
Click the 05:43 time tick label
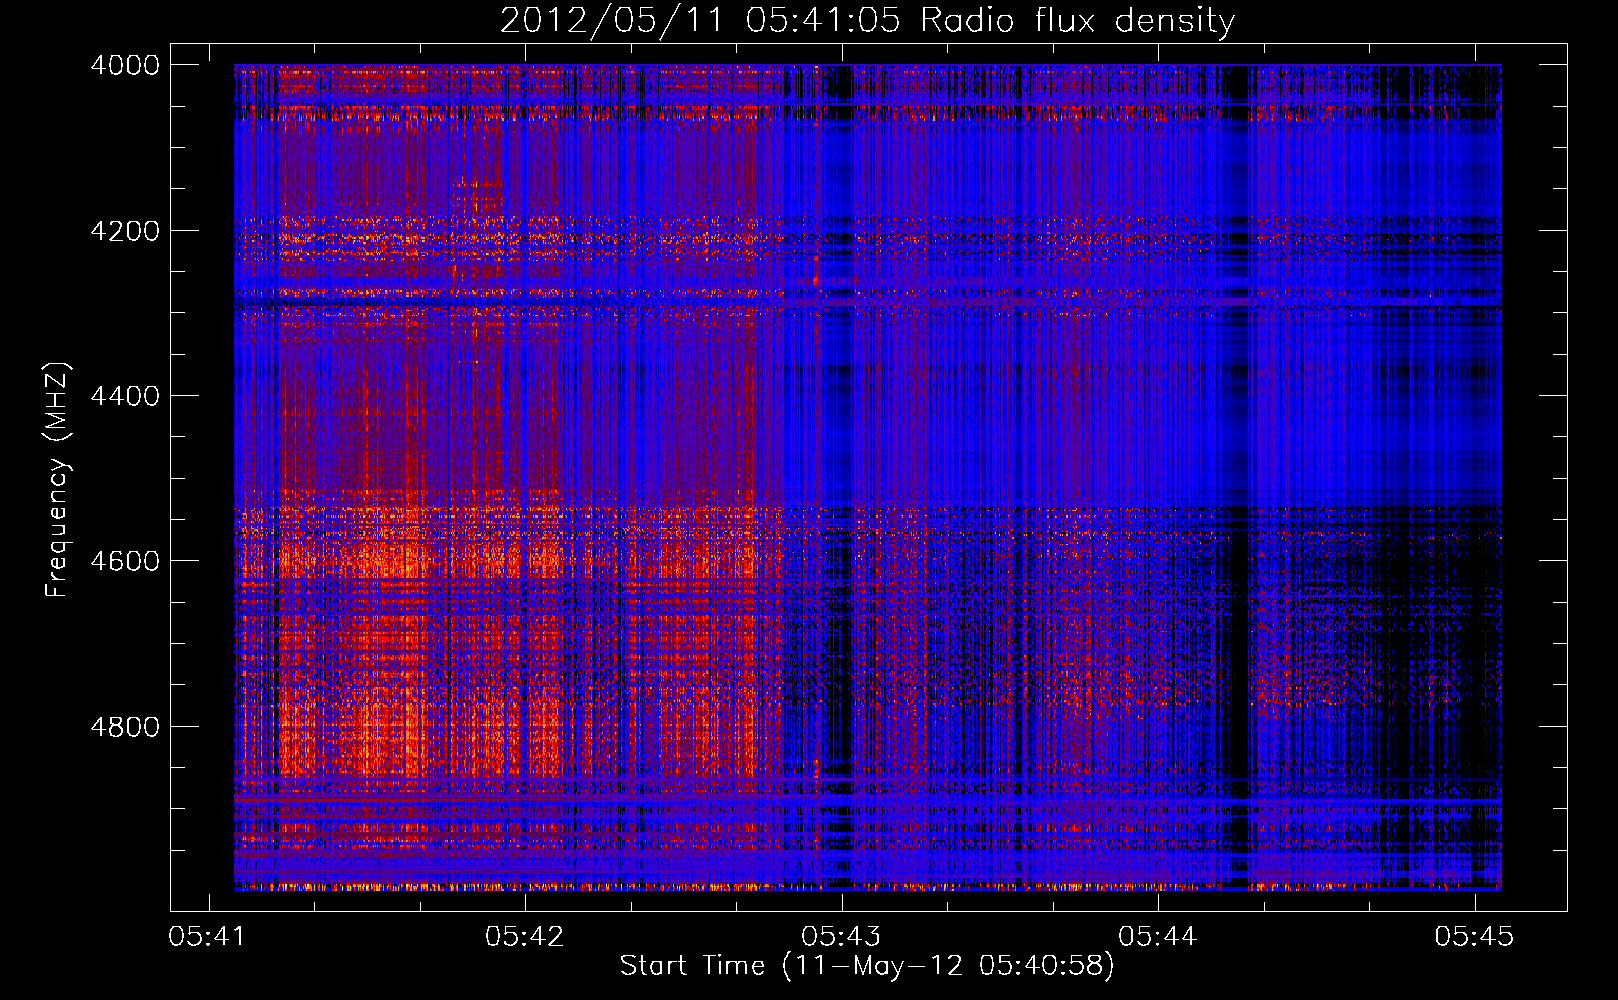[x=841, y=936]
